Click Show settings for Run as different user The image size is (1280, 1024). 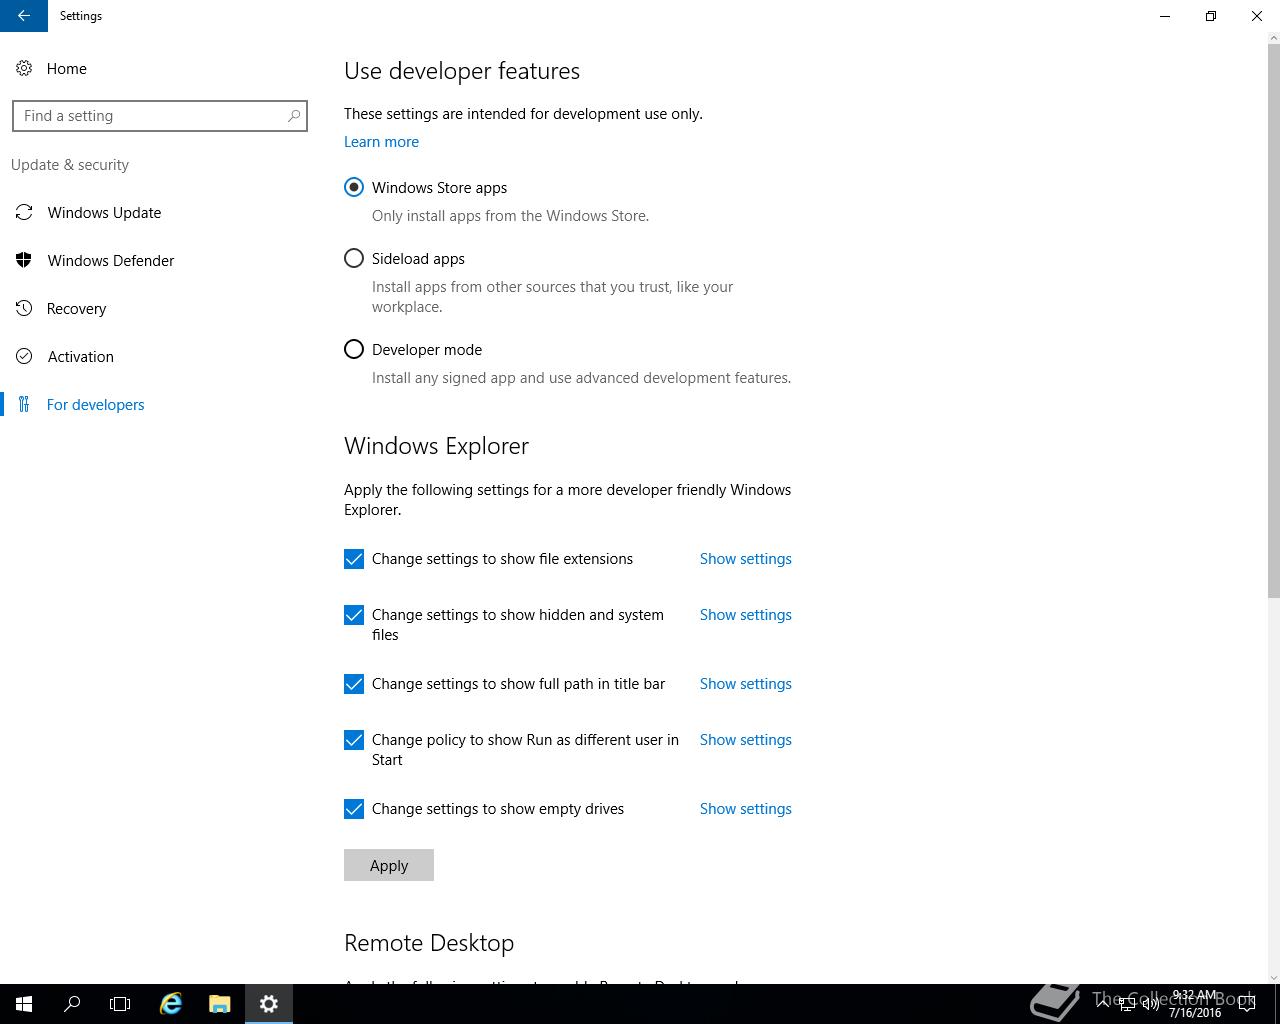click(x=745, y=739)
